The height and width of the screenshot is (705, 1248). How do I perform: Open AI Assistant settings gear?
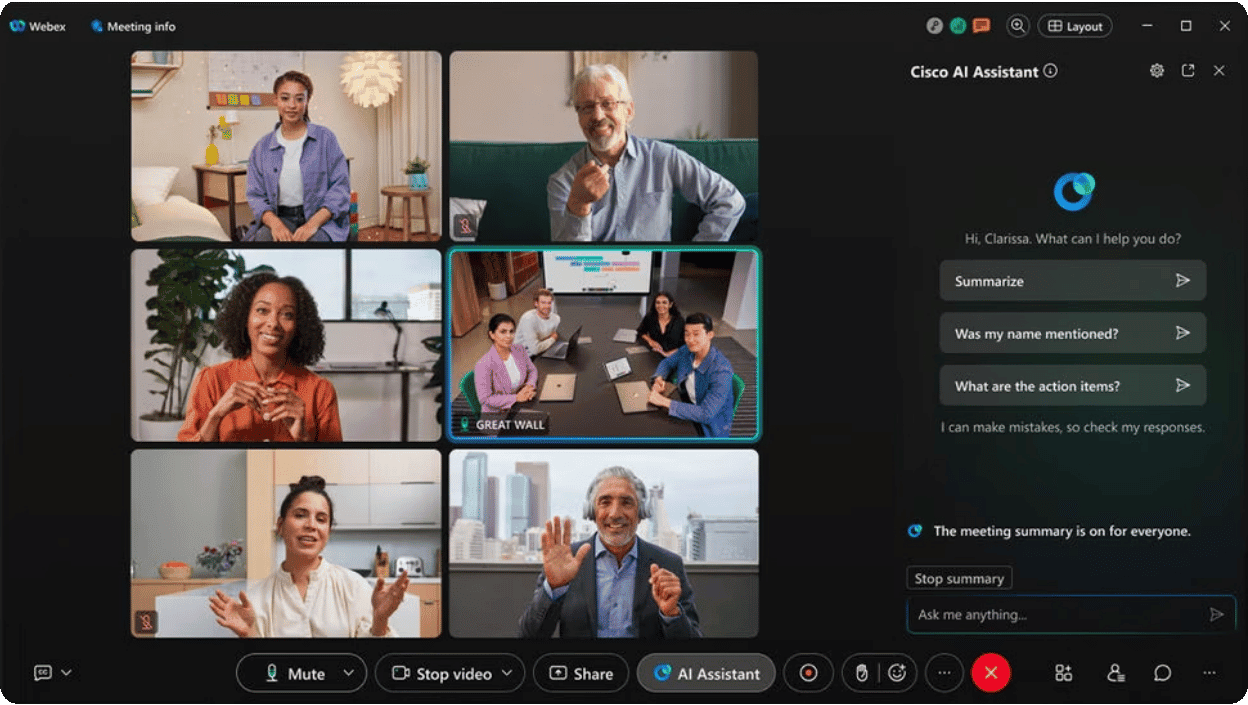tap(1157, 71)
